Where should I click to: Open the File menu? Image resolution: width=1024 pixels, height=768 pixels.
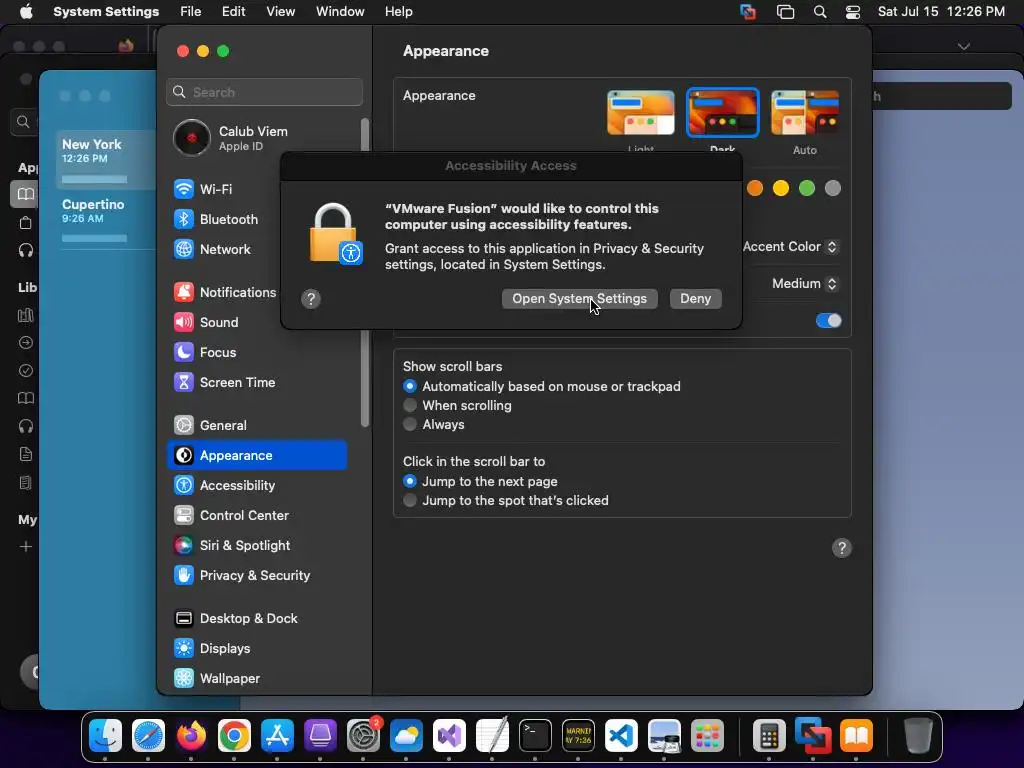[x=191, y=12]
